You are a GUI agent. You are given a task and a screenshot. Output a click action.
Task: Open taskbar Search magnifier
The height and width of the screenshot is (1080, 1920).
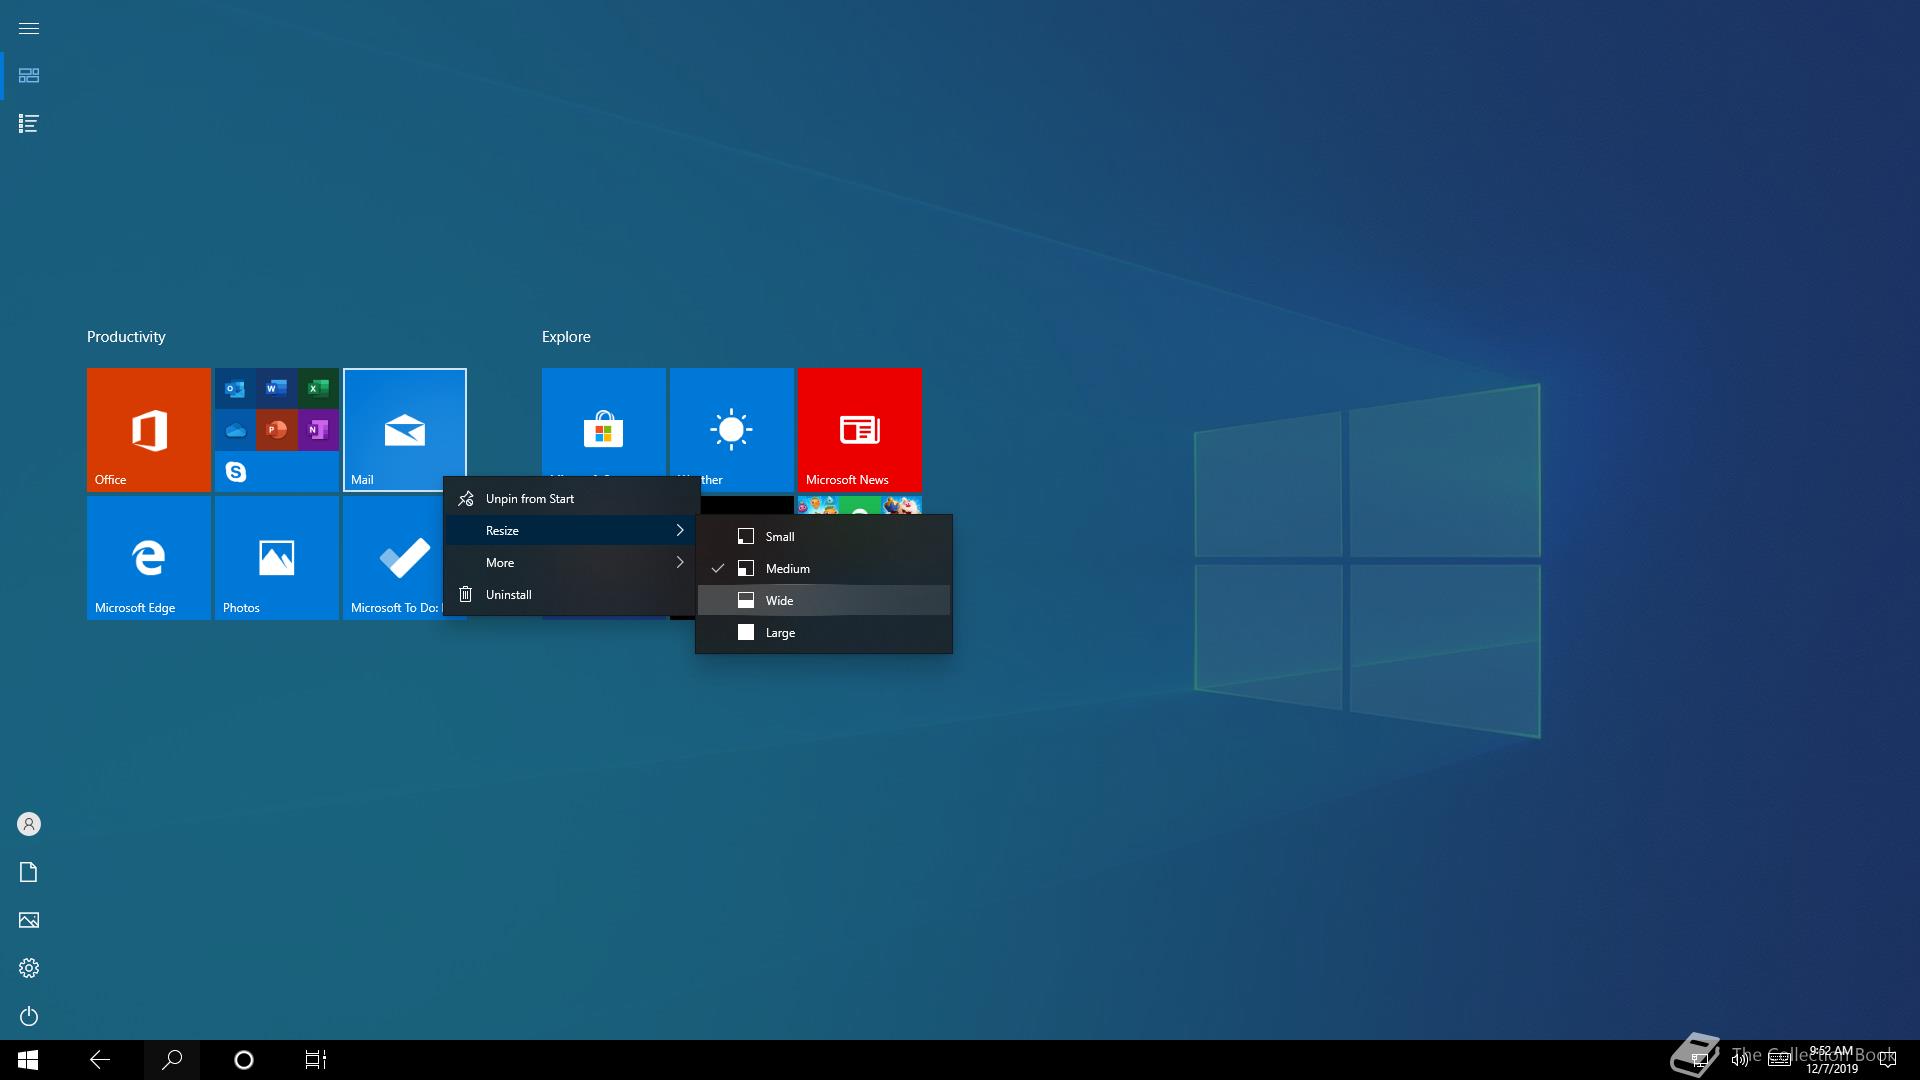172,1060
